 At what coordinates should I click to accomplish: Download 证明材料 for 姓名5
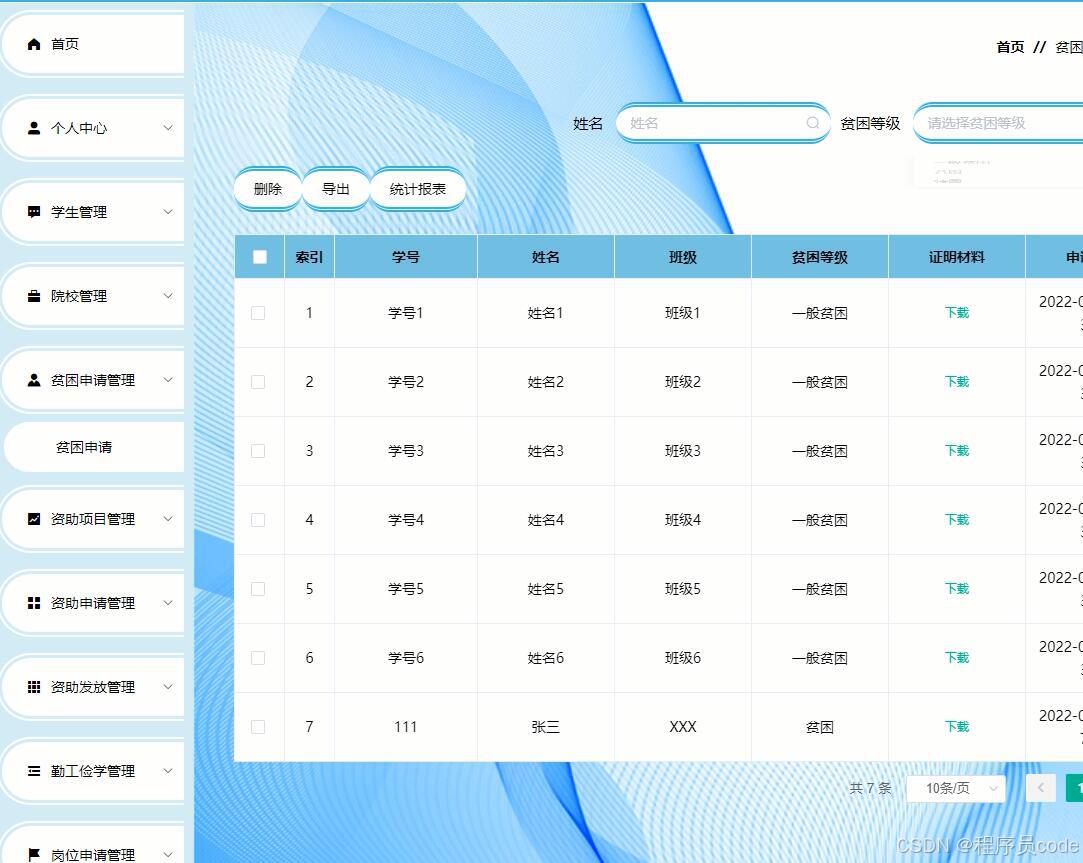tap(957, 589)
